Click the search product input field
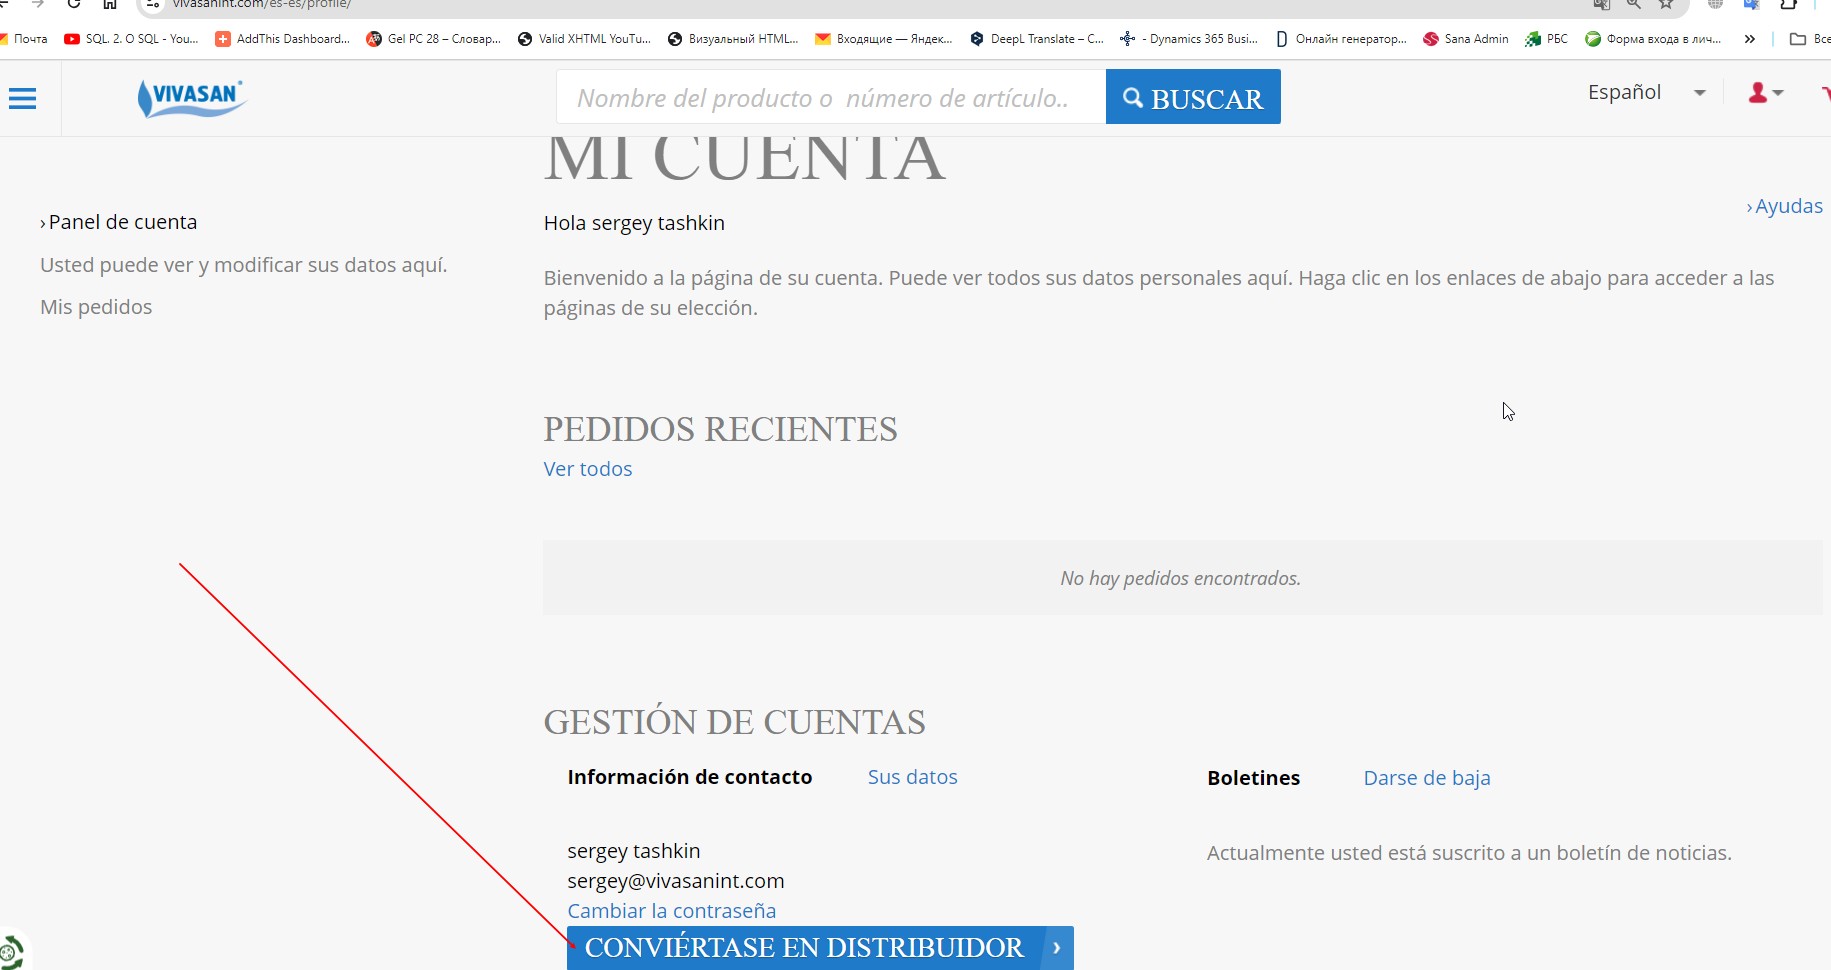 (x=831, y=97)
